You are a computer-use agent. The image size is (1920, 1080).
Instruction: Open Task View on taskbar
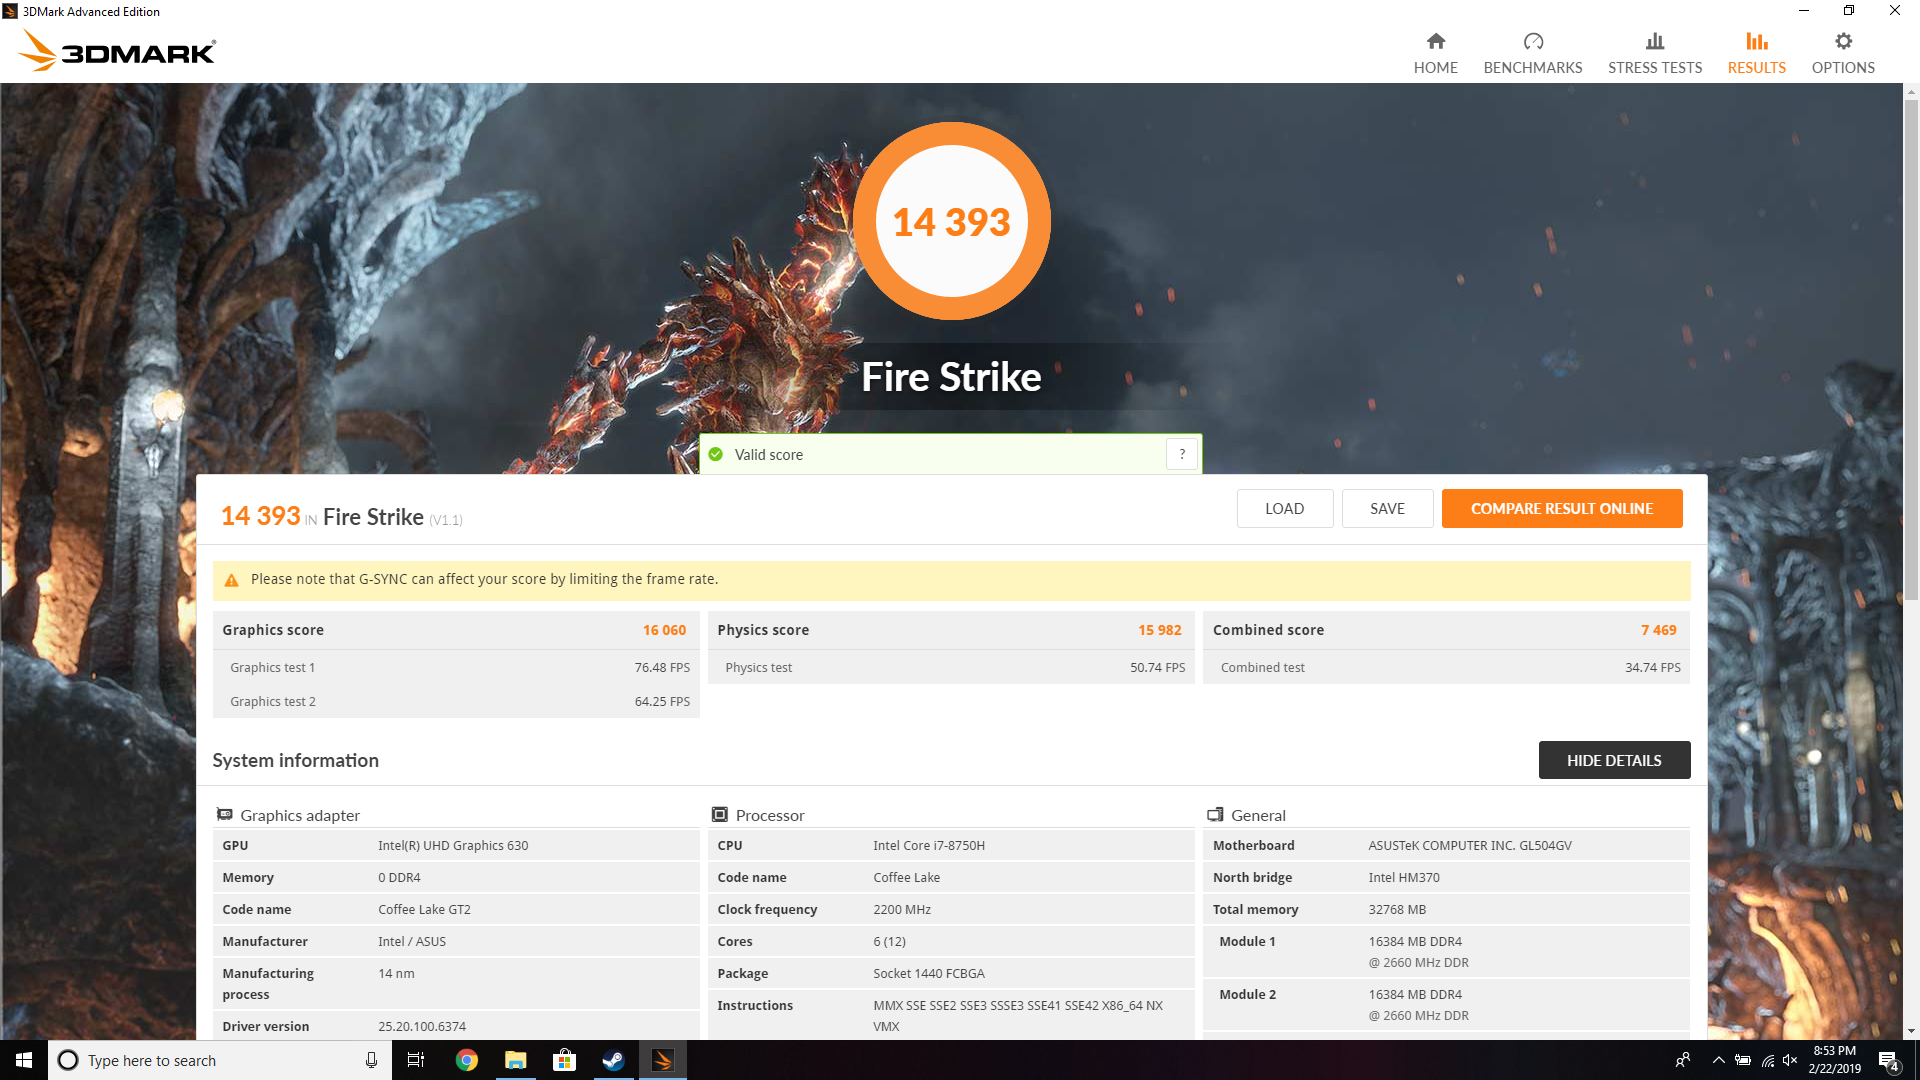(x=416, y=1060)
